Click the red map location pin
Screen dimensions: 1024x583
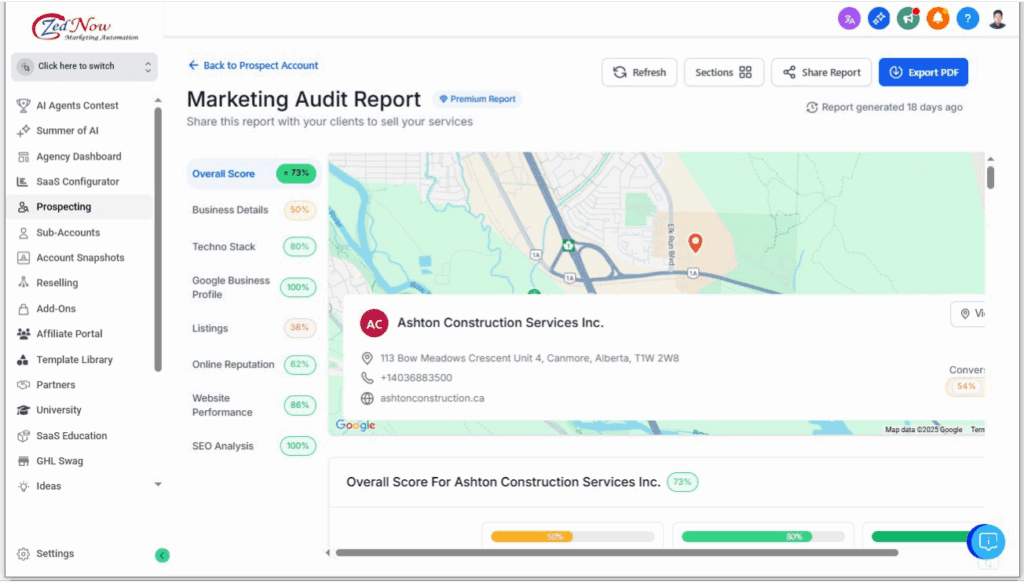(696, 243)
